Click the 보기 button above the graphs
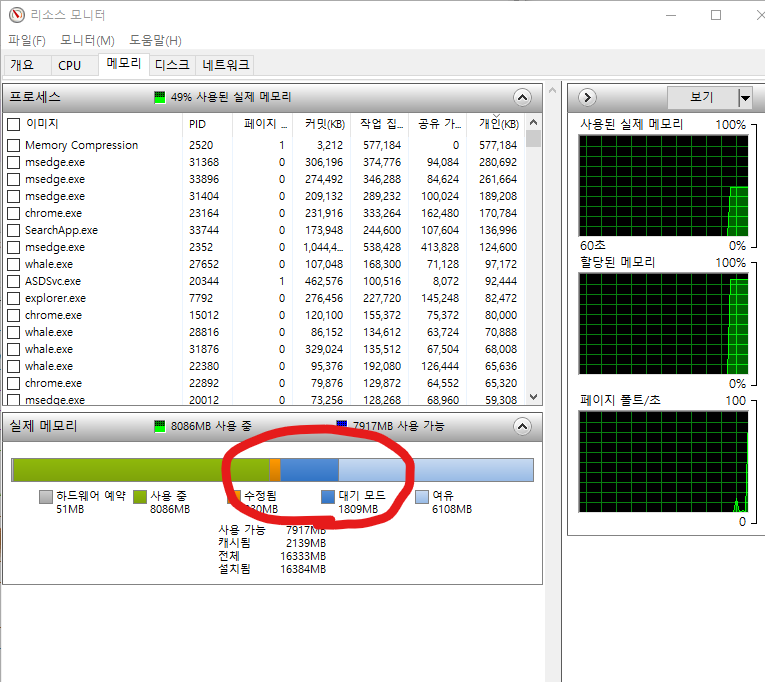The image size is (765, 682). 701,98
